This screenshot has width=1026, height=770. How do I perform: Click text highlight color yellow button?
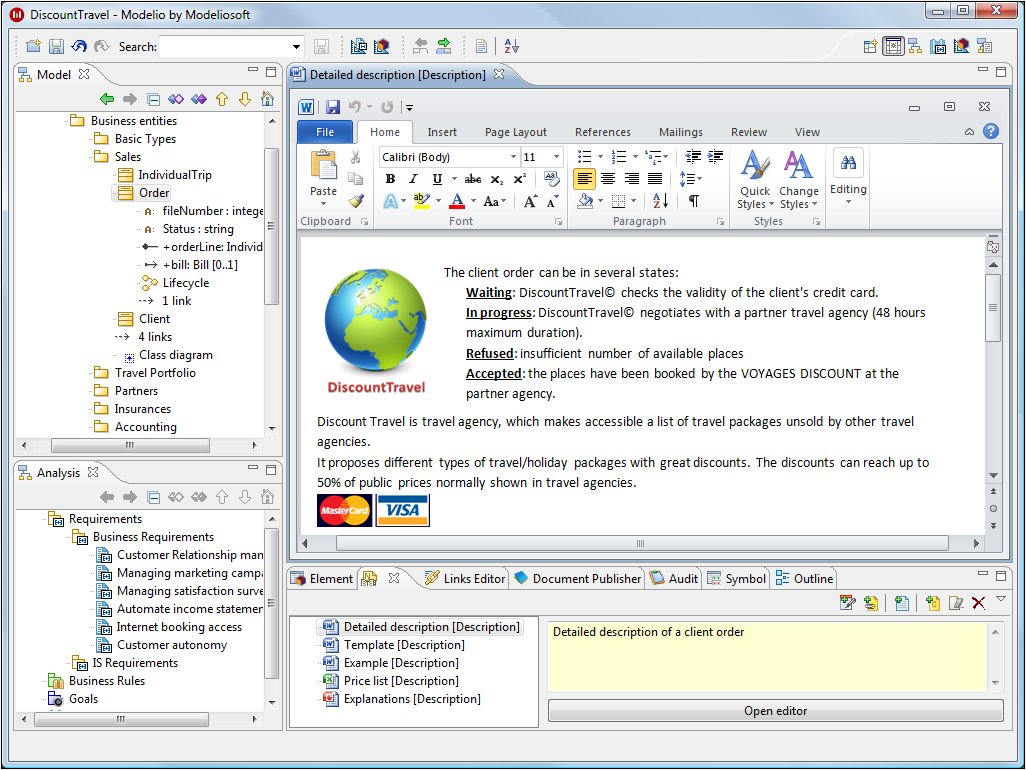point(421,201)
